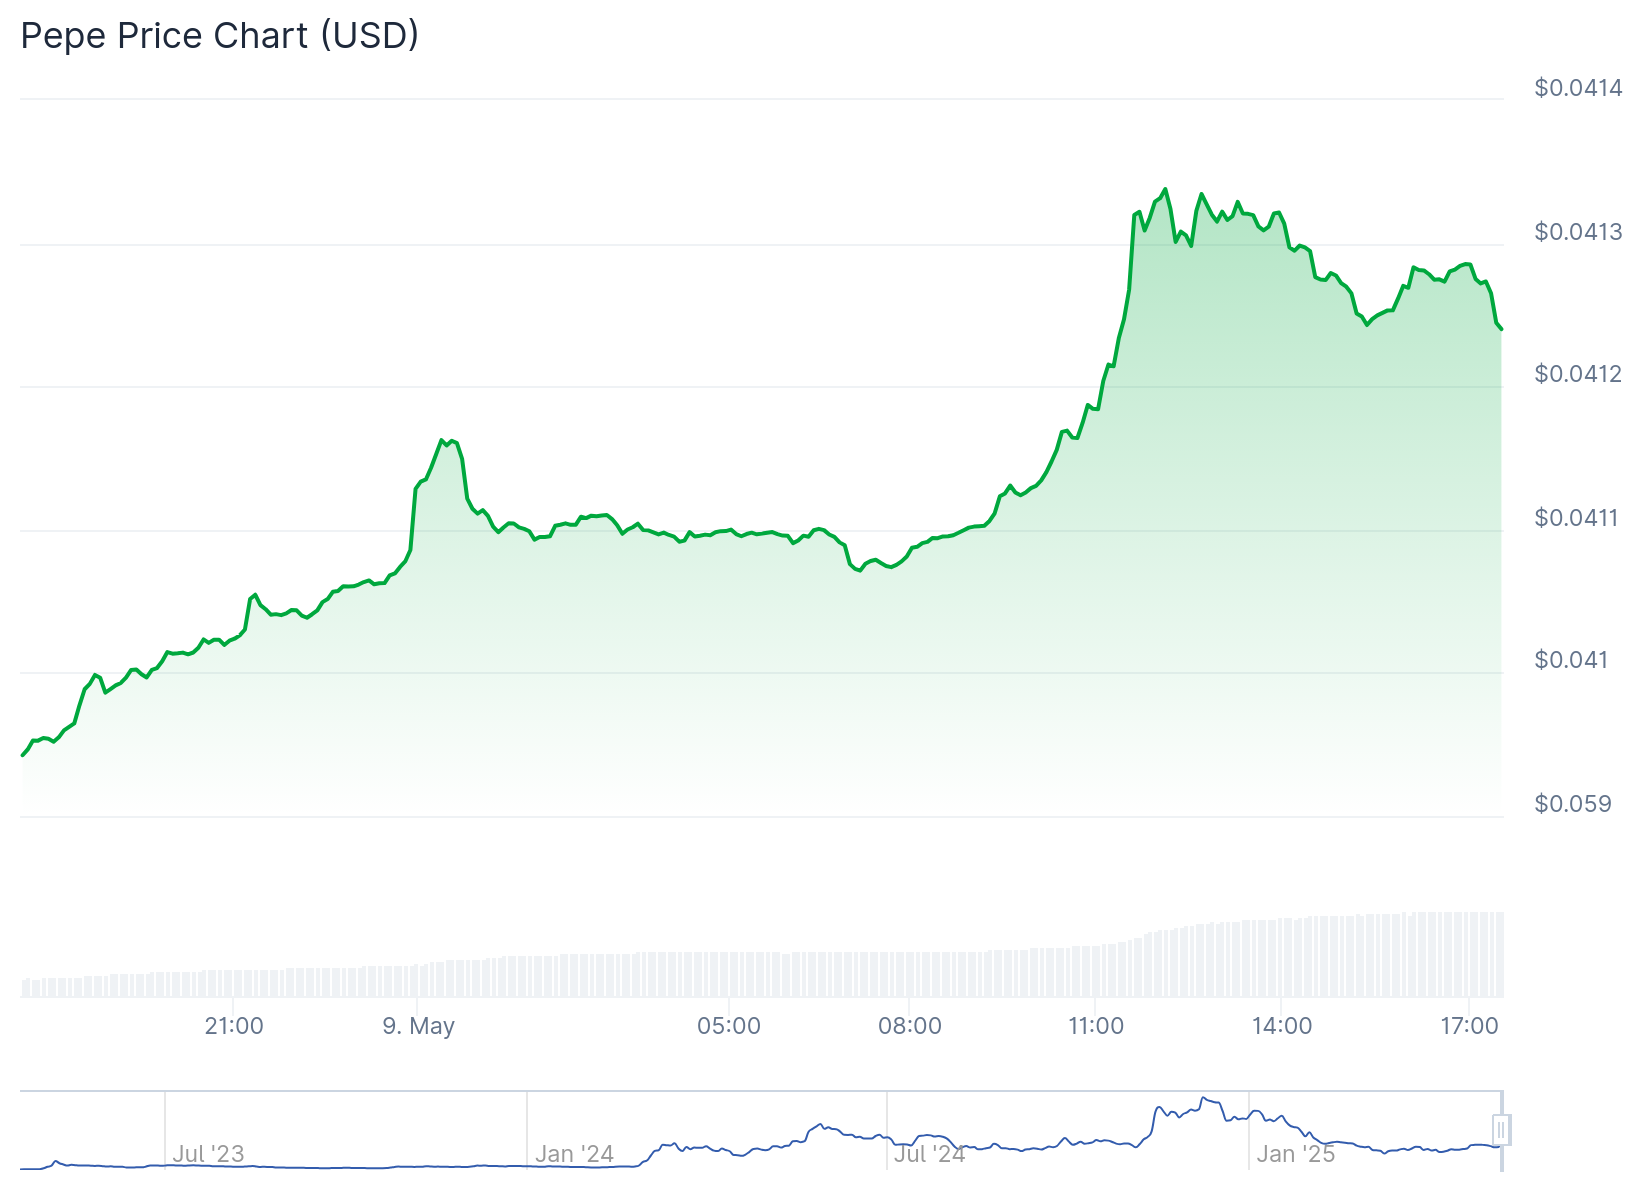Click the 9. May date label
The image size is (1644, 1200).
[418, 1026]
